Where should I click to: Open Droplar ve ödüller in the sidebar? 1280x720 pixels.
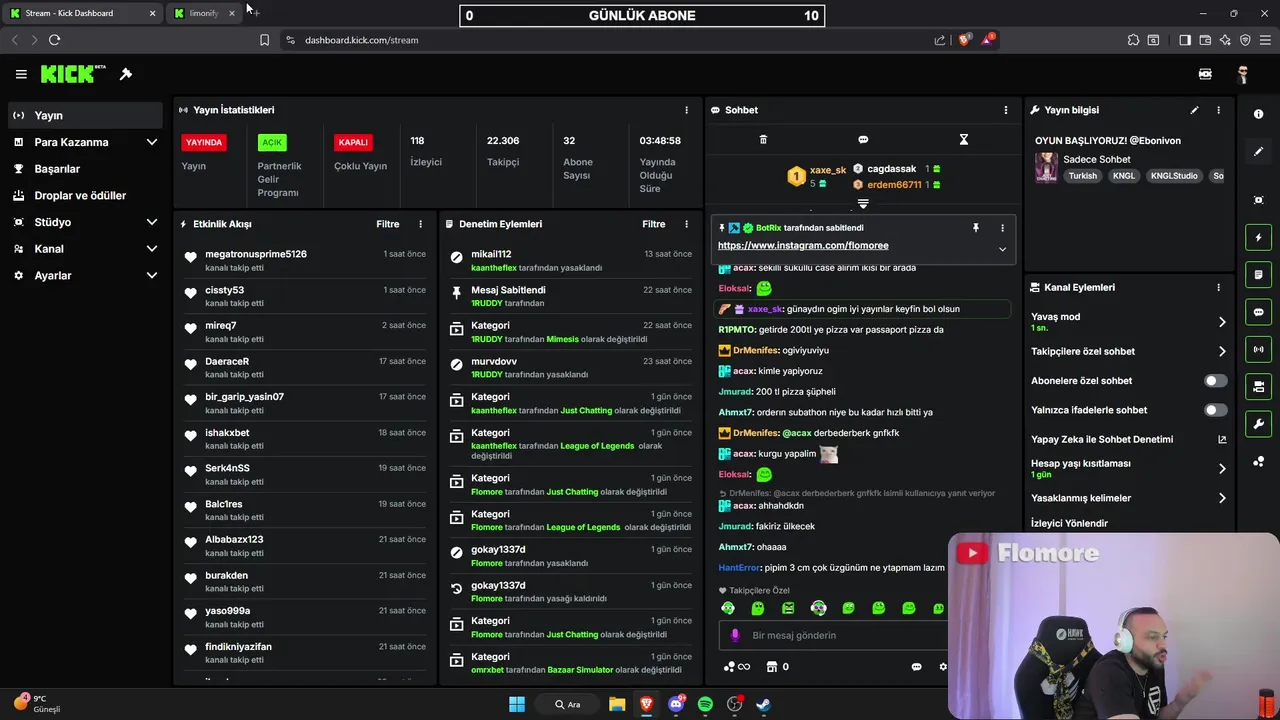click(x=85, y=195)
